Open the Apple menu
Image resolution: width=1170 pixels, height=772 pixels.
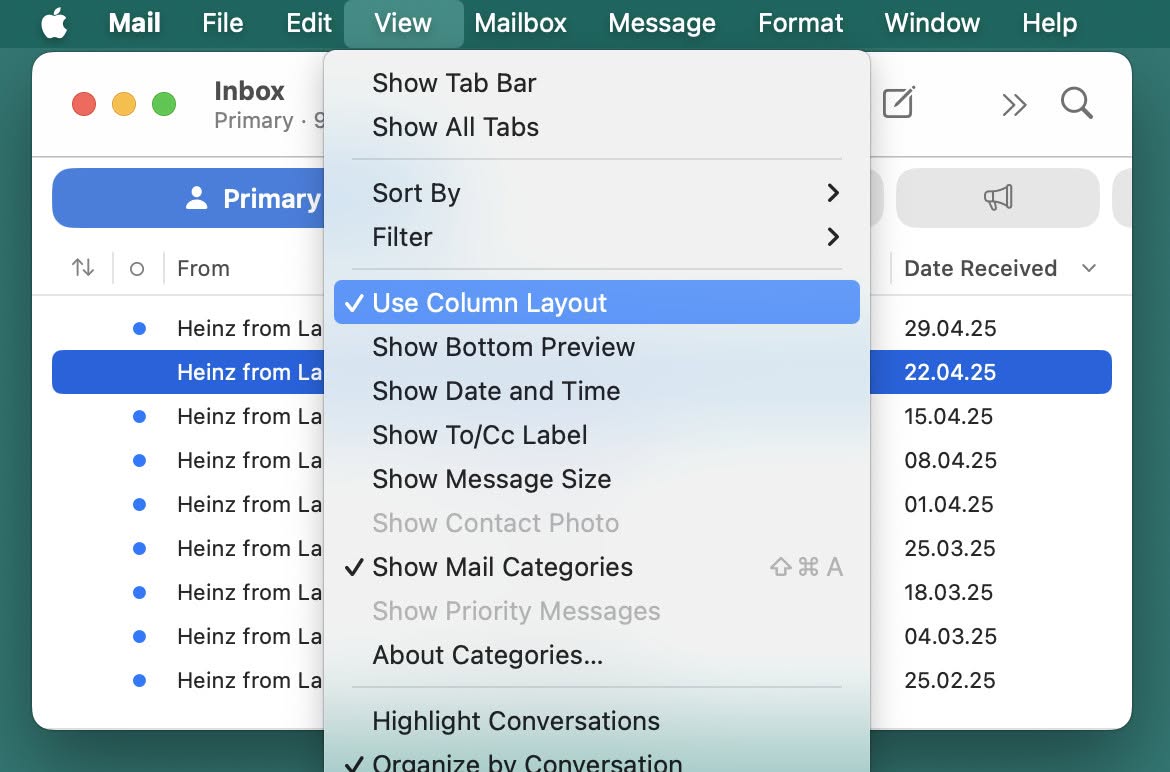tap(54, 22)
